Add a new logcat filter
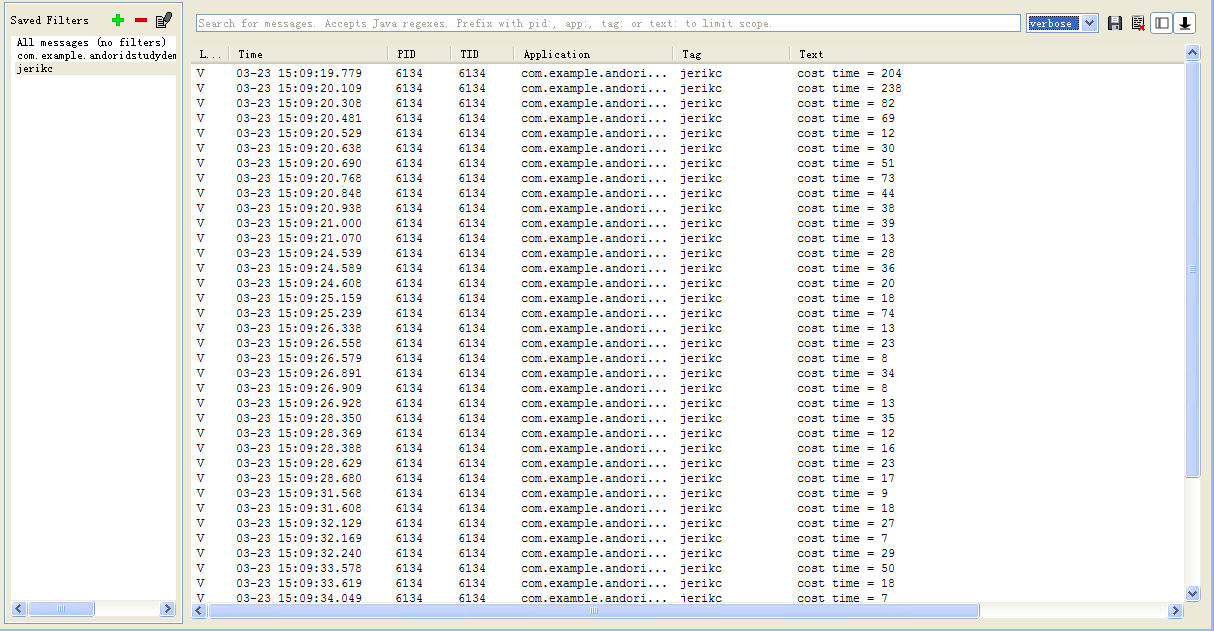Image resolution: width=1214 pixels, height=631 pixels. click(x=118, y=20)
